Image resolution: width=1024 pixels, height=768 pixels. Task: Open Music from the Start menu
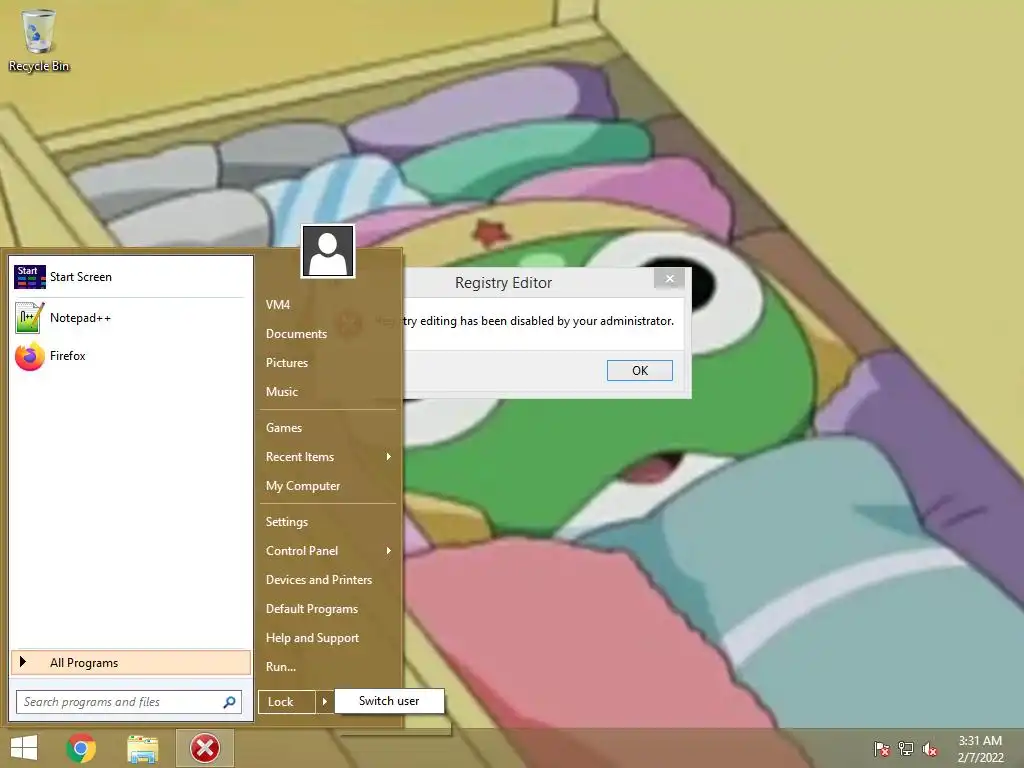pos(281,392)
